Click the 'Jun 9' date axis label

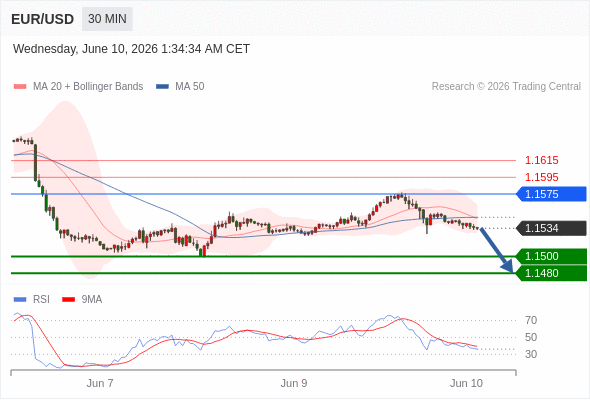tap(294, 383)
